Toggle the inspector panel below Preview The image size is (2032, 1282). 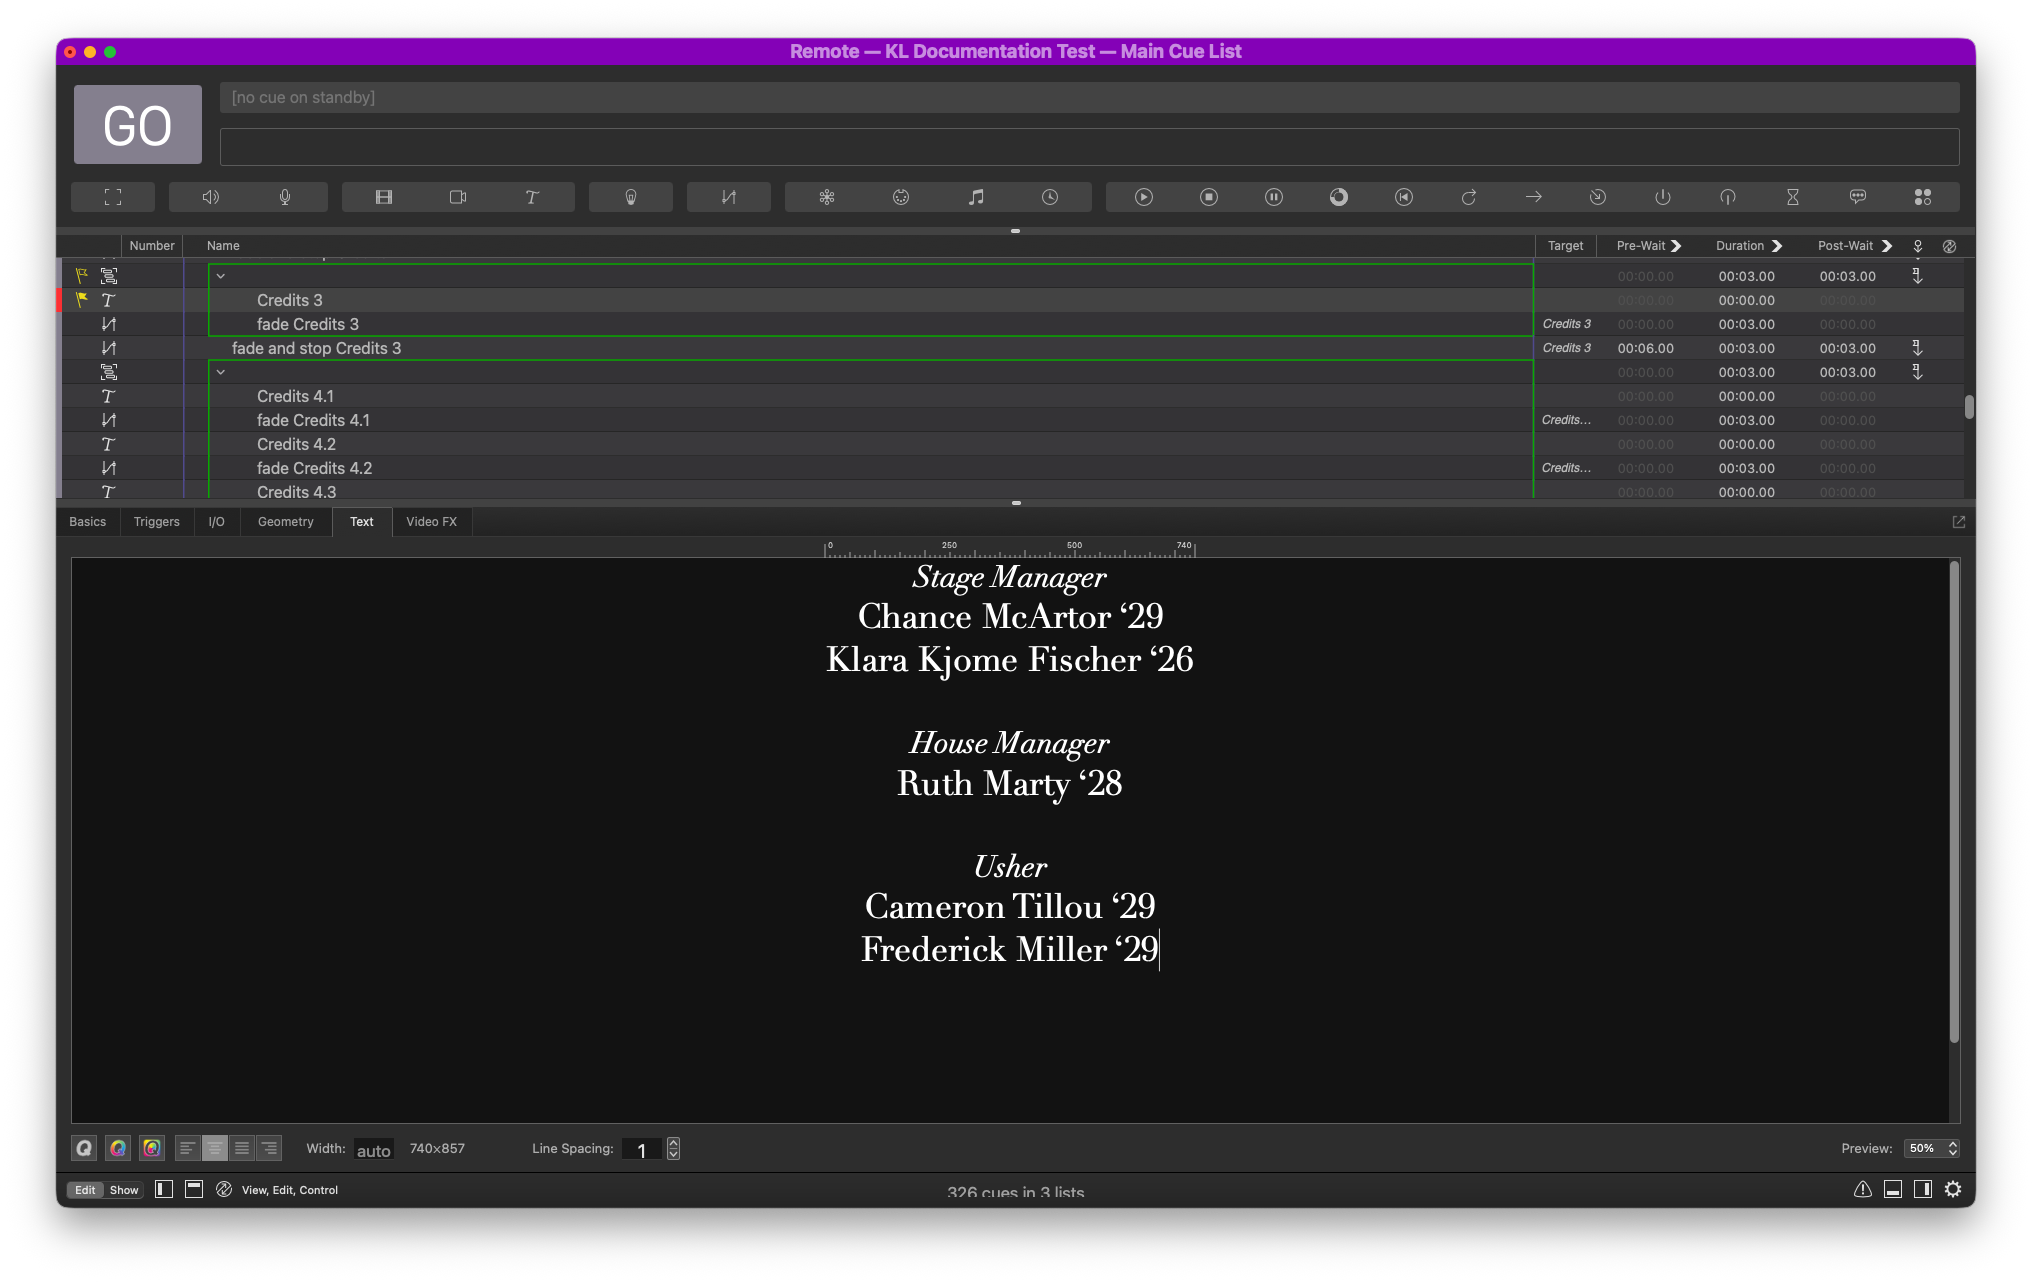pyautogui.click(x=1893, y=1189)
